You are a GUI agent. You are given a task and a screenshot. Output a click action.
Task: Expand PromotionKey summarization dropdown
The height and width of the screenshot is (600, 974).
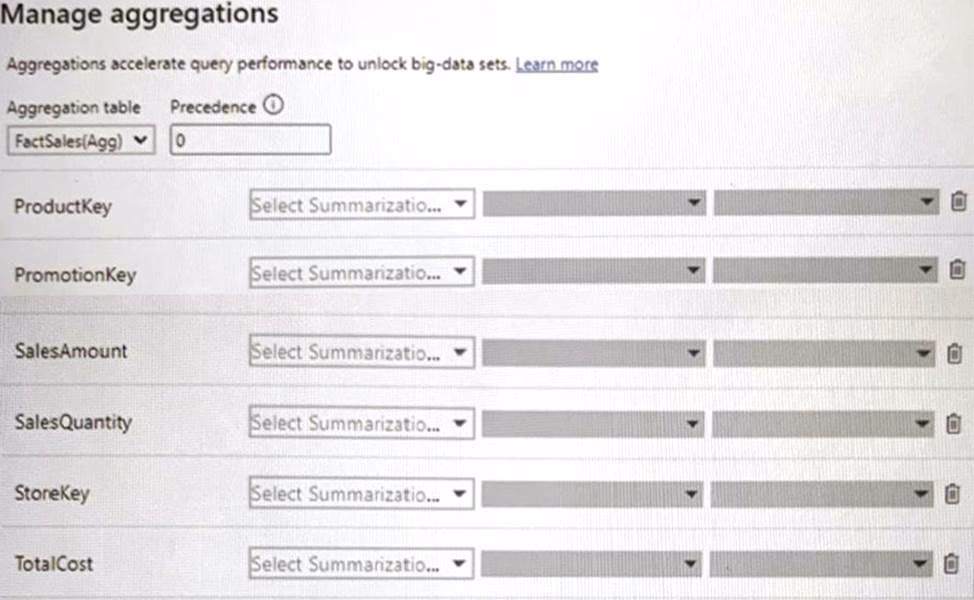[x=361, y=272]
